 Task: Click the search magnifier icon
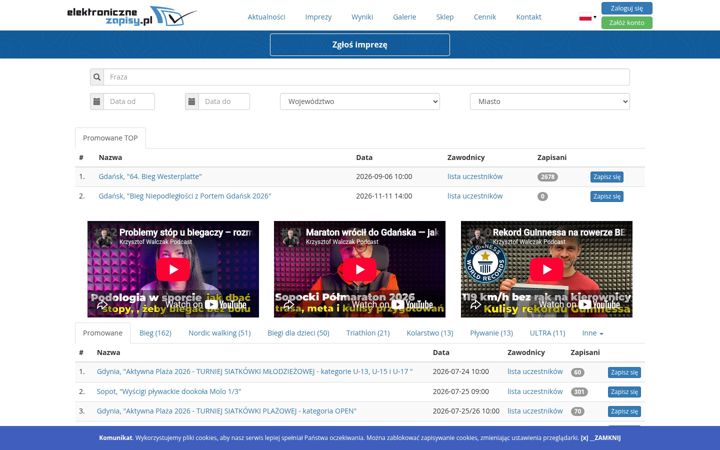97,77
